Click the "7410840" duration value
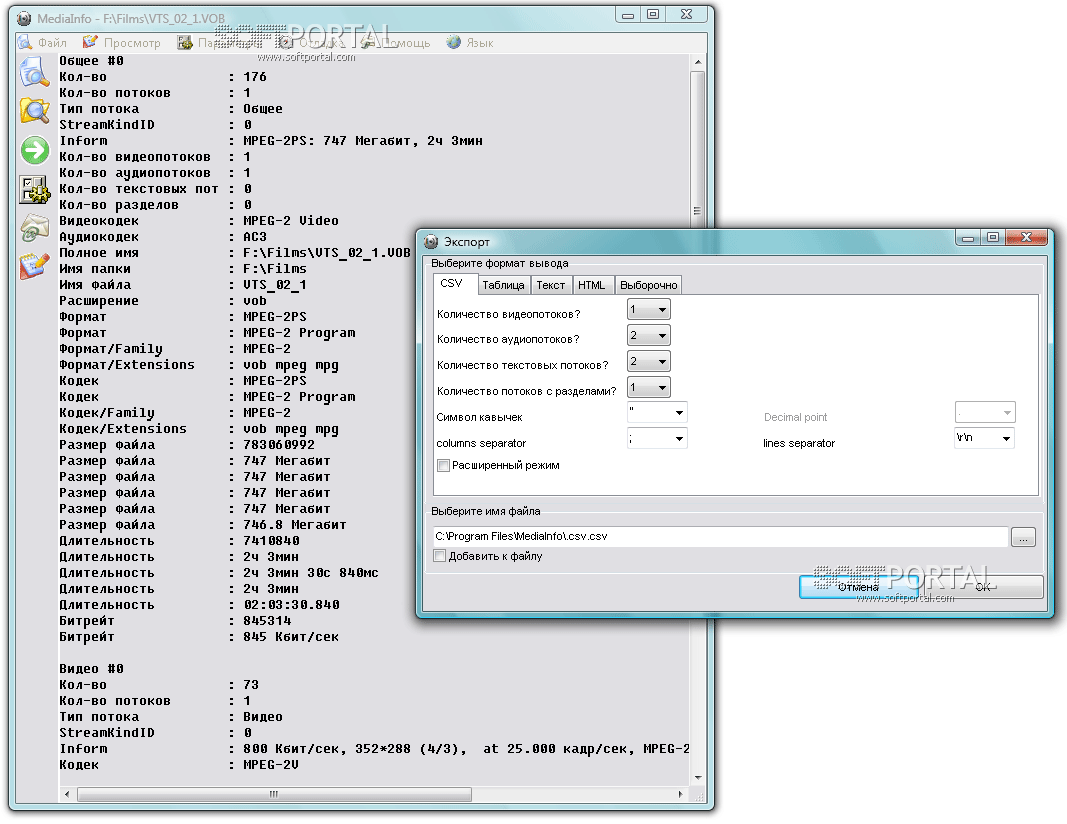Image resolution: width=1067 pixels, height=824 pixels. coord(271,540)
